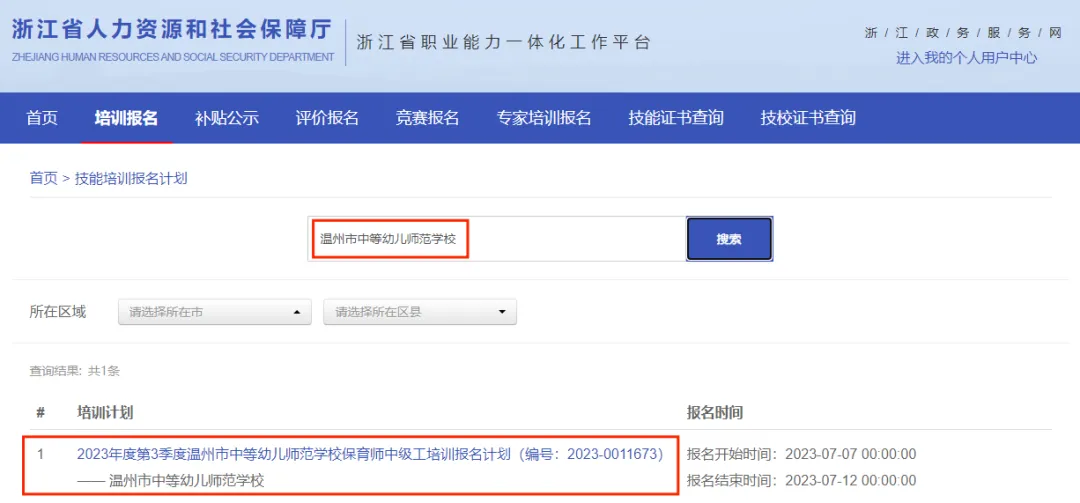Screen dimensions: 1080x503
Task: Switch to the 培训报名 tab
Action: coord(126,118)
